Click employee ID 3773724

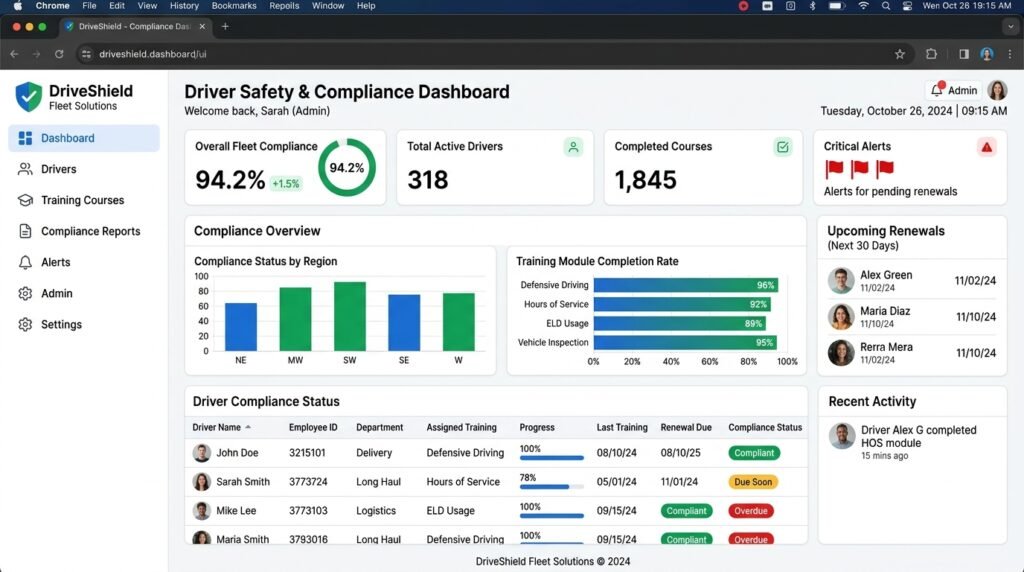(308, 482)
